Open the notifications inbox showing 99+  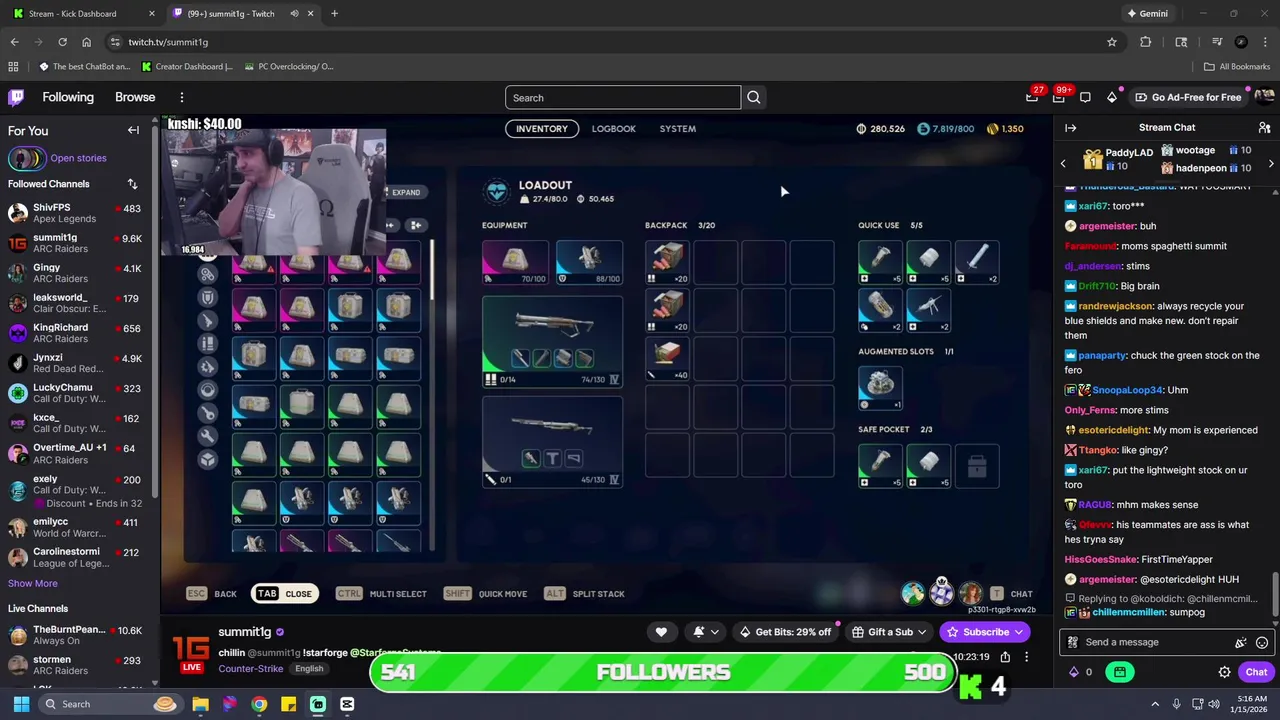pos(1058,97)
